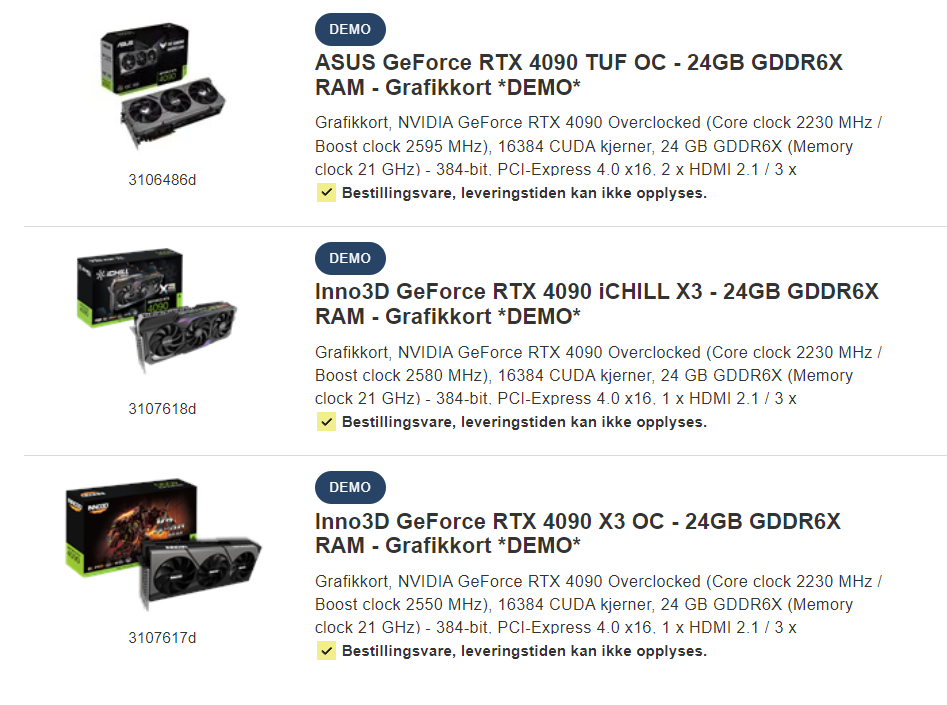This screenshot has width=947, height=705.
Task: Click the DEMO badge above Inno3D iCHILL X3
Action: coord(350,259)
